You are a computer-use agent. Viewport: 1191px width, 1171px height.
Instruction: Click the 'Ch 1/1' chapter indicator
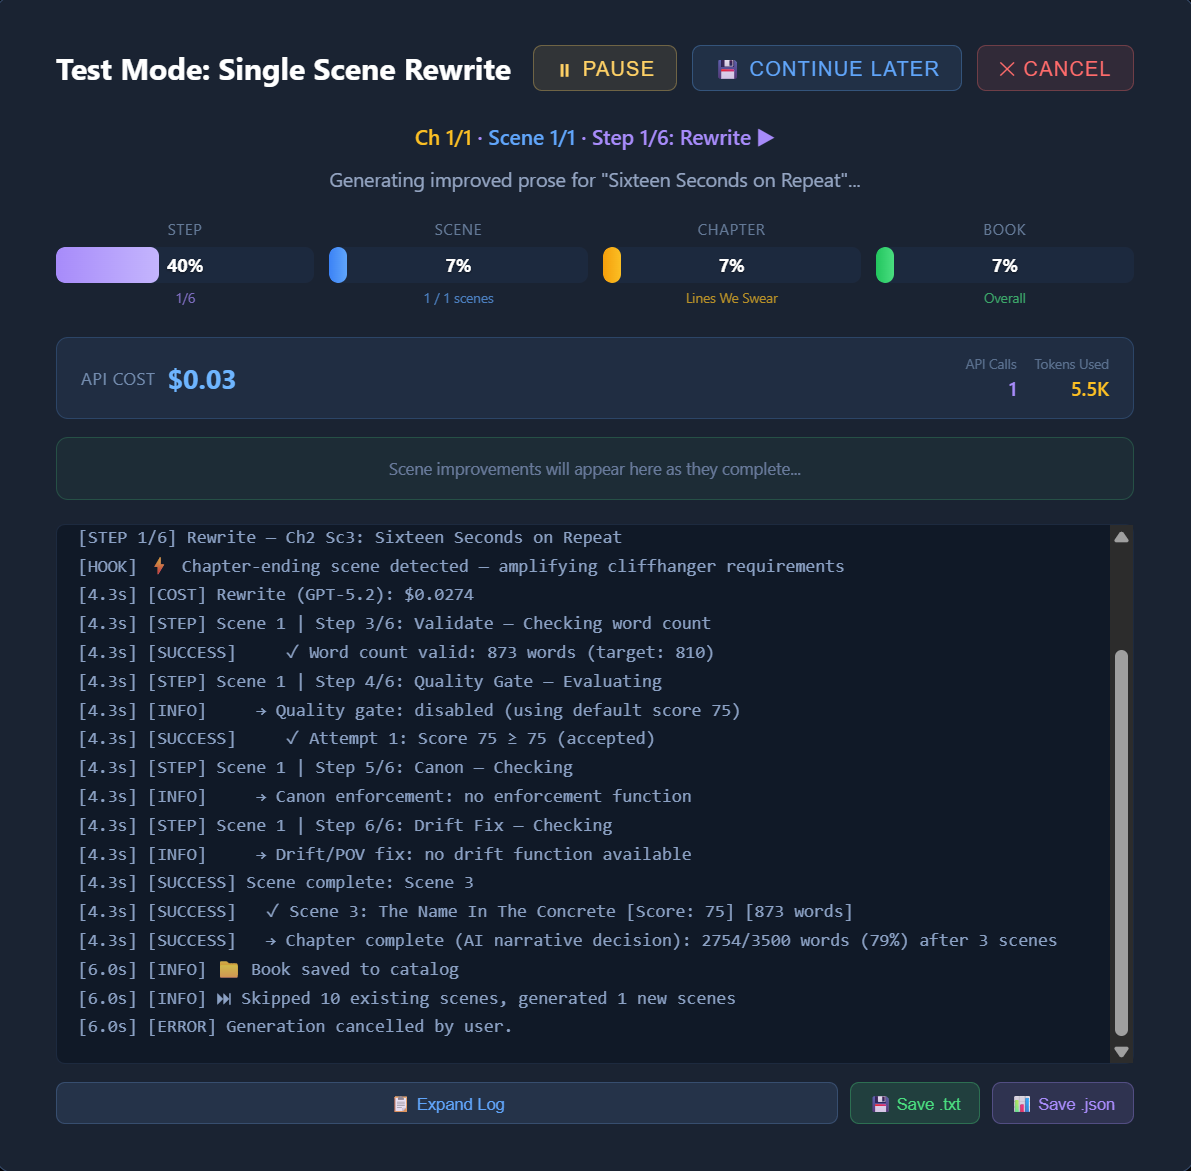point(443,137)
